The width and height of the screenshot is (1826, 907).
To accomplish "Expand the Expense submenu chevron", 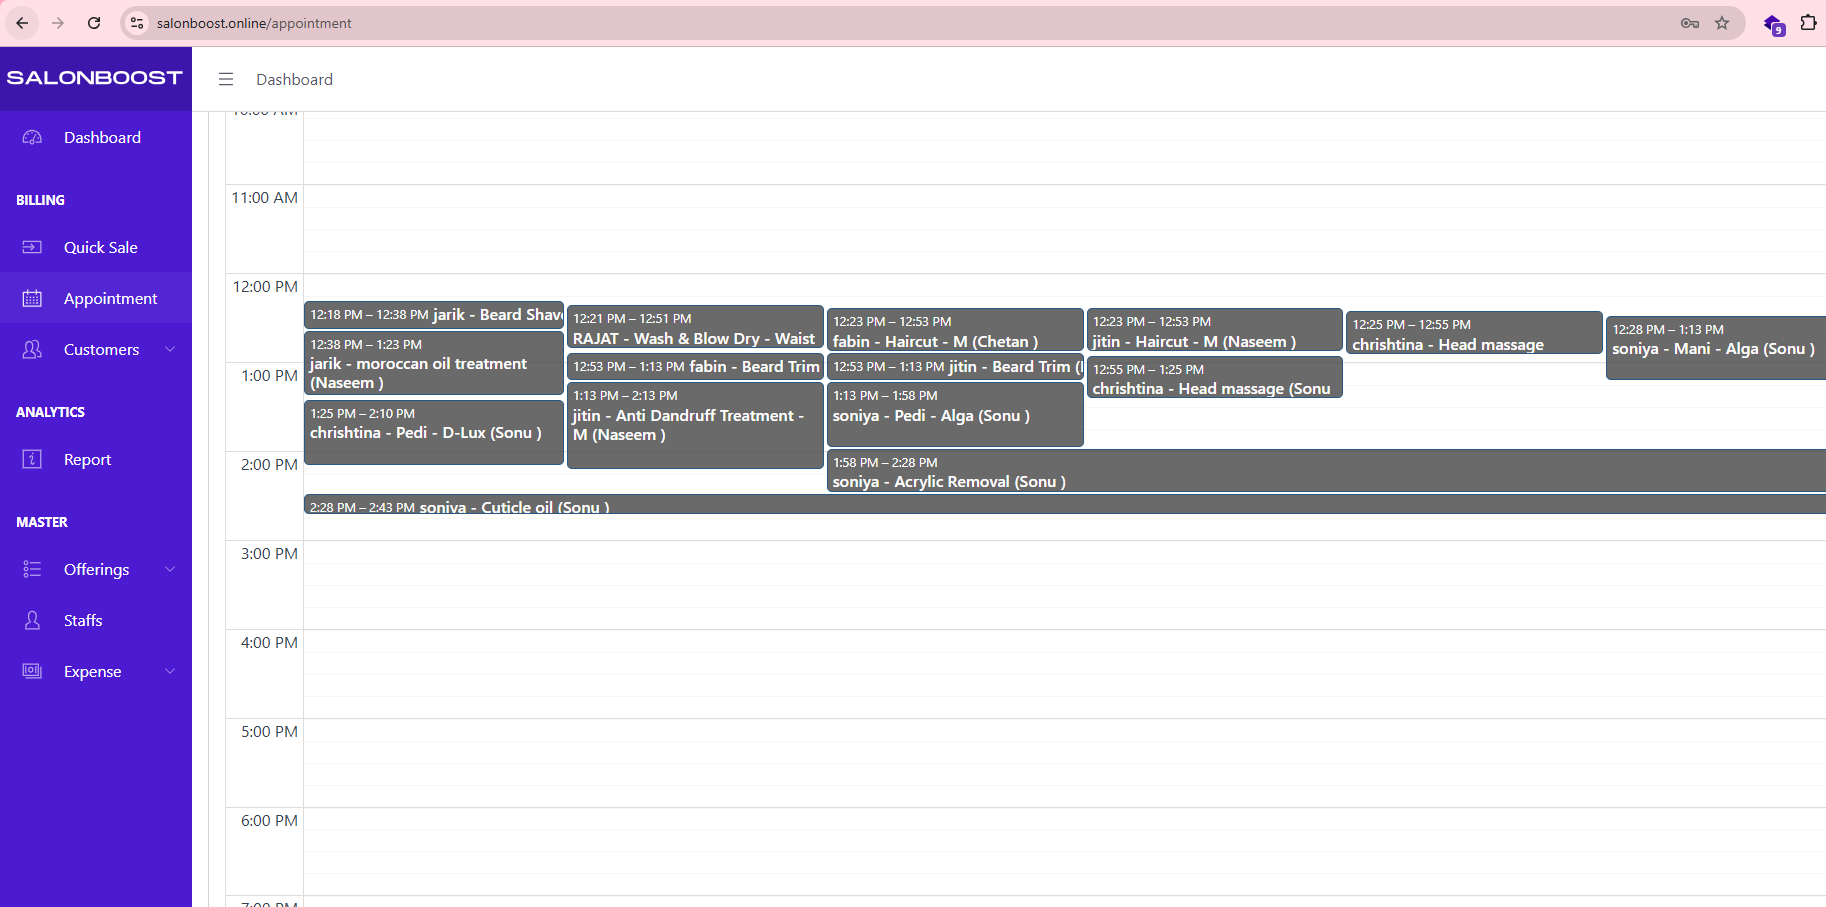I will (170, 671).
